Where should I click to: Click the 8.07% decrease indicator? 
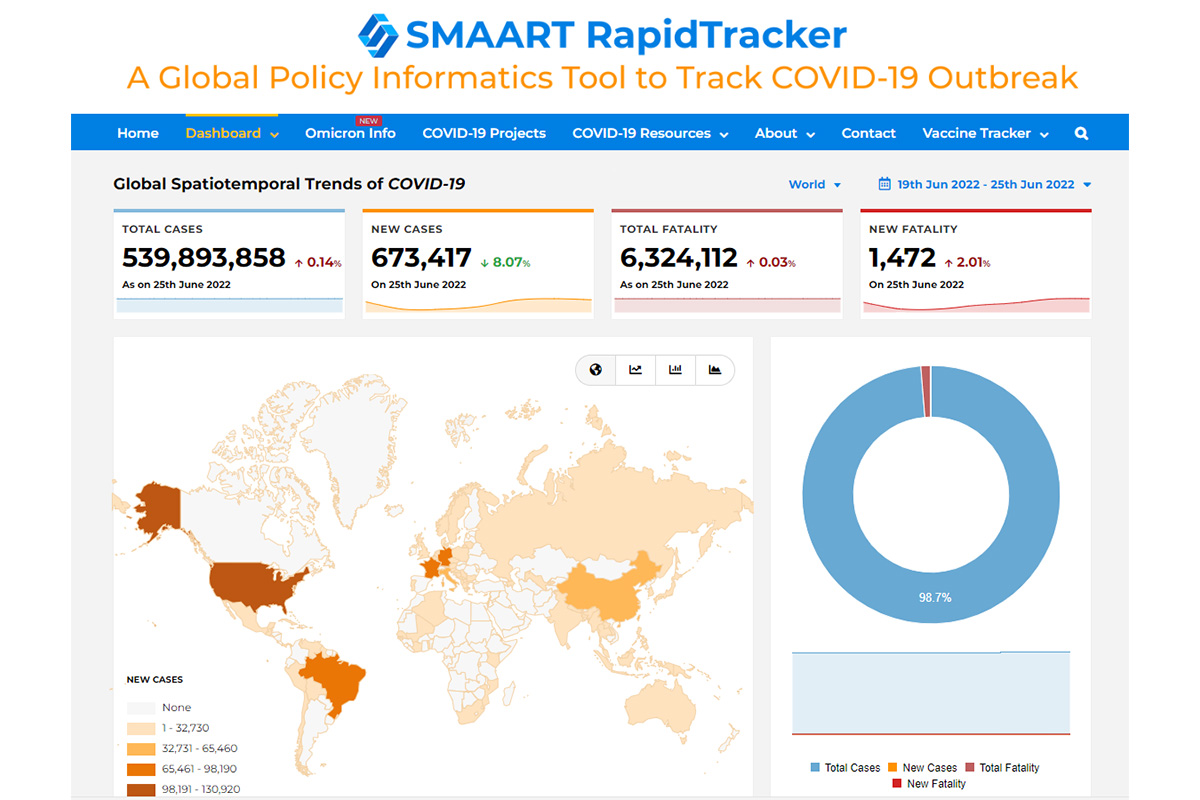[505, 263]
